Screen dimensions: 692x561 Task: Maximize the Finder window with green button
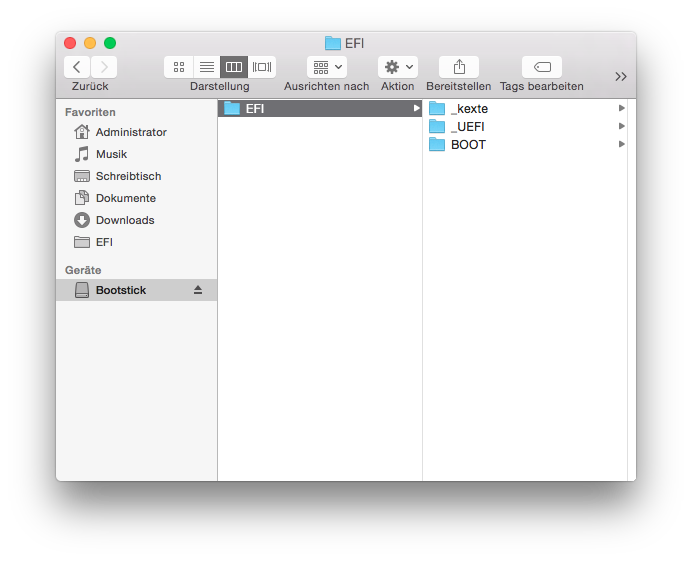110,43
